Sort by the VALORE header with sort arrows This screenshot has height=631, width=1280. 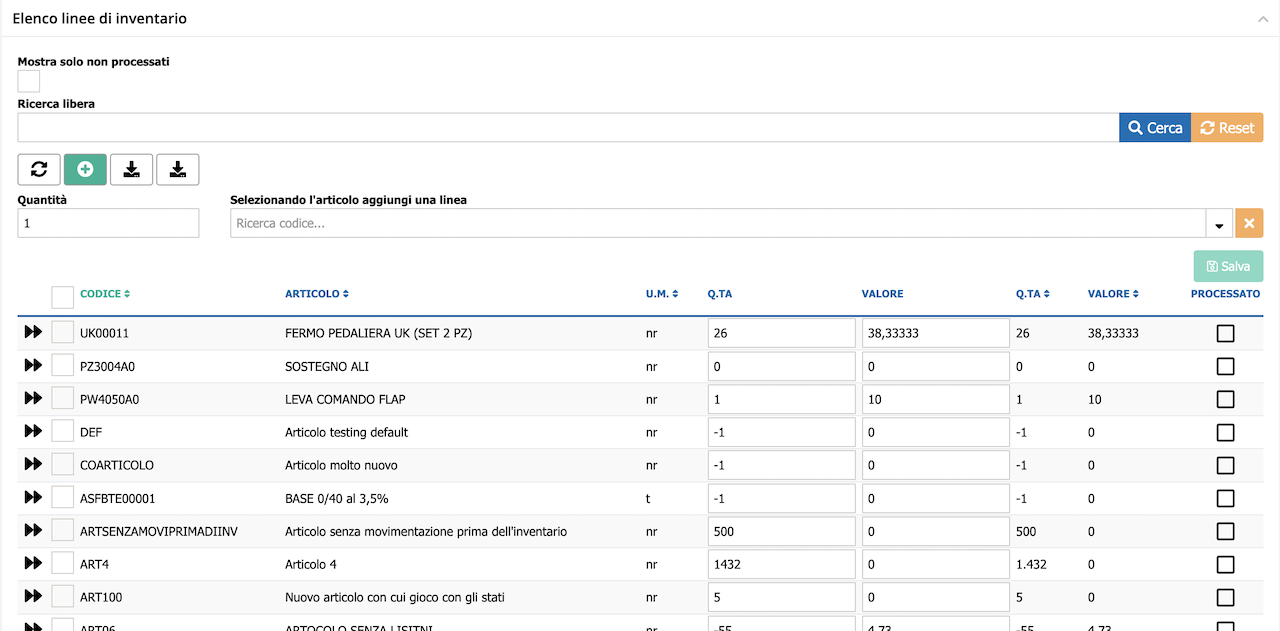1114,294
